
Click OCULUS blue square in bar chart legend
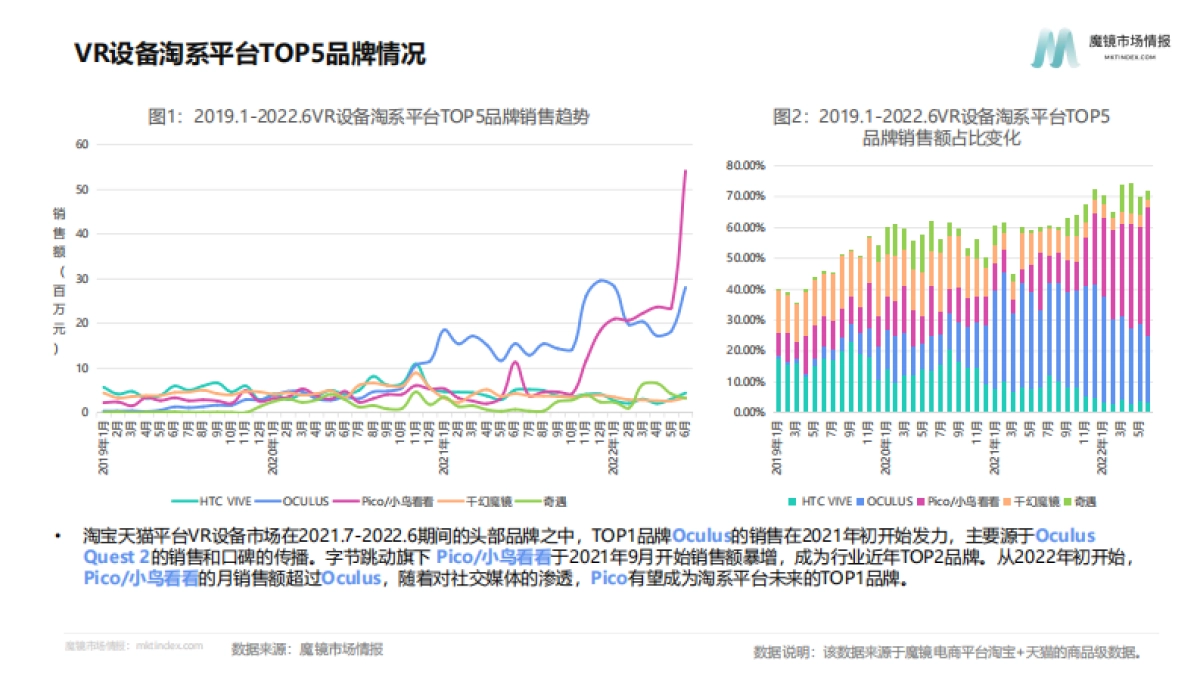coord(859,500)
